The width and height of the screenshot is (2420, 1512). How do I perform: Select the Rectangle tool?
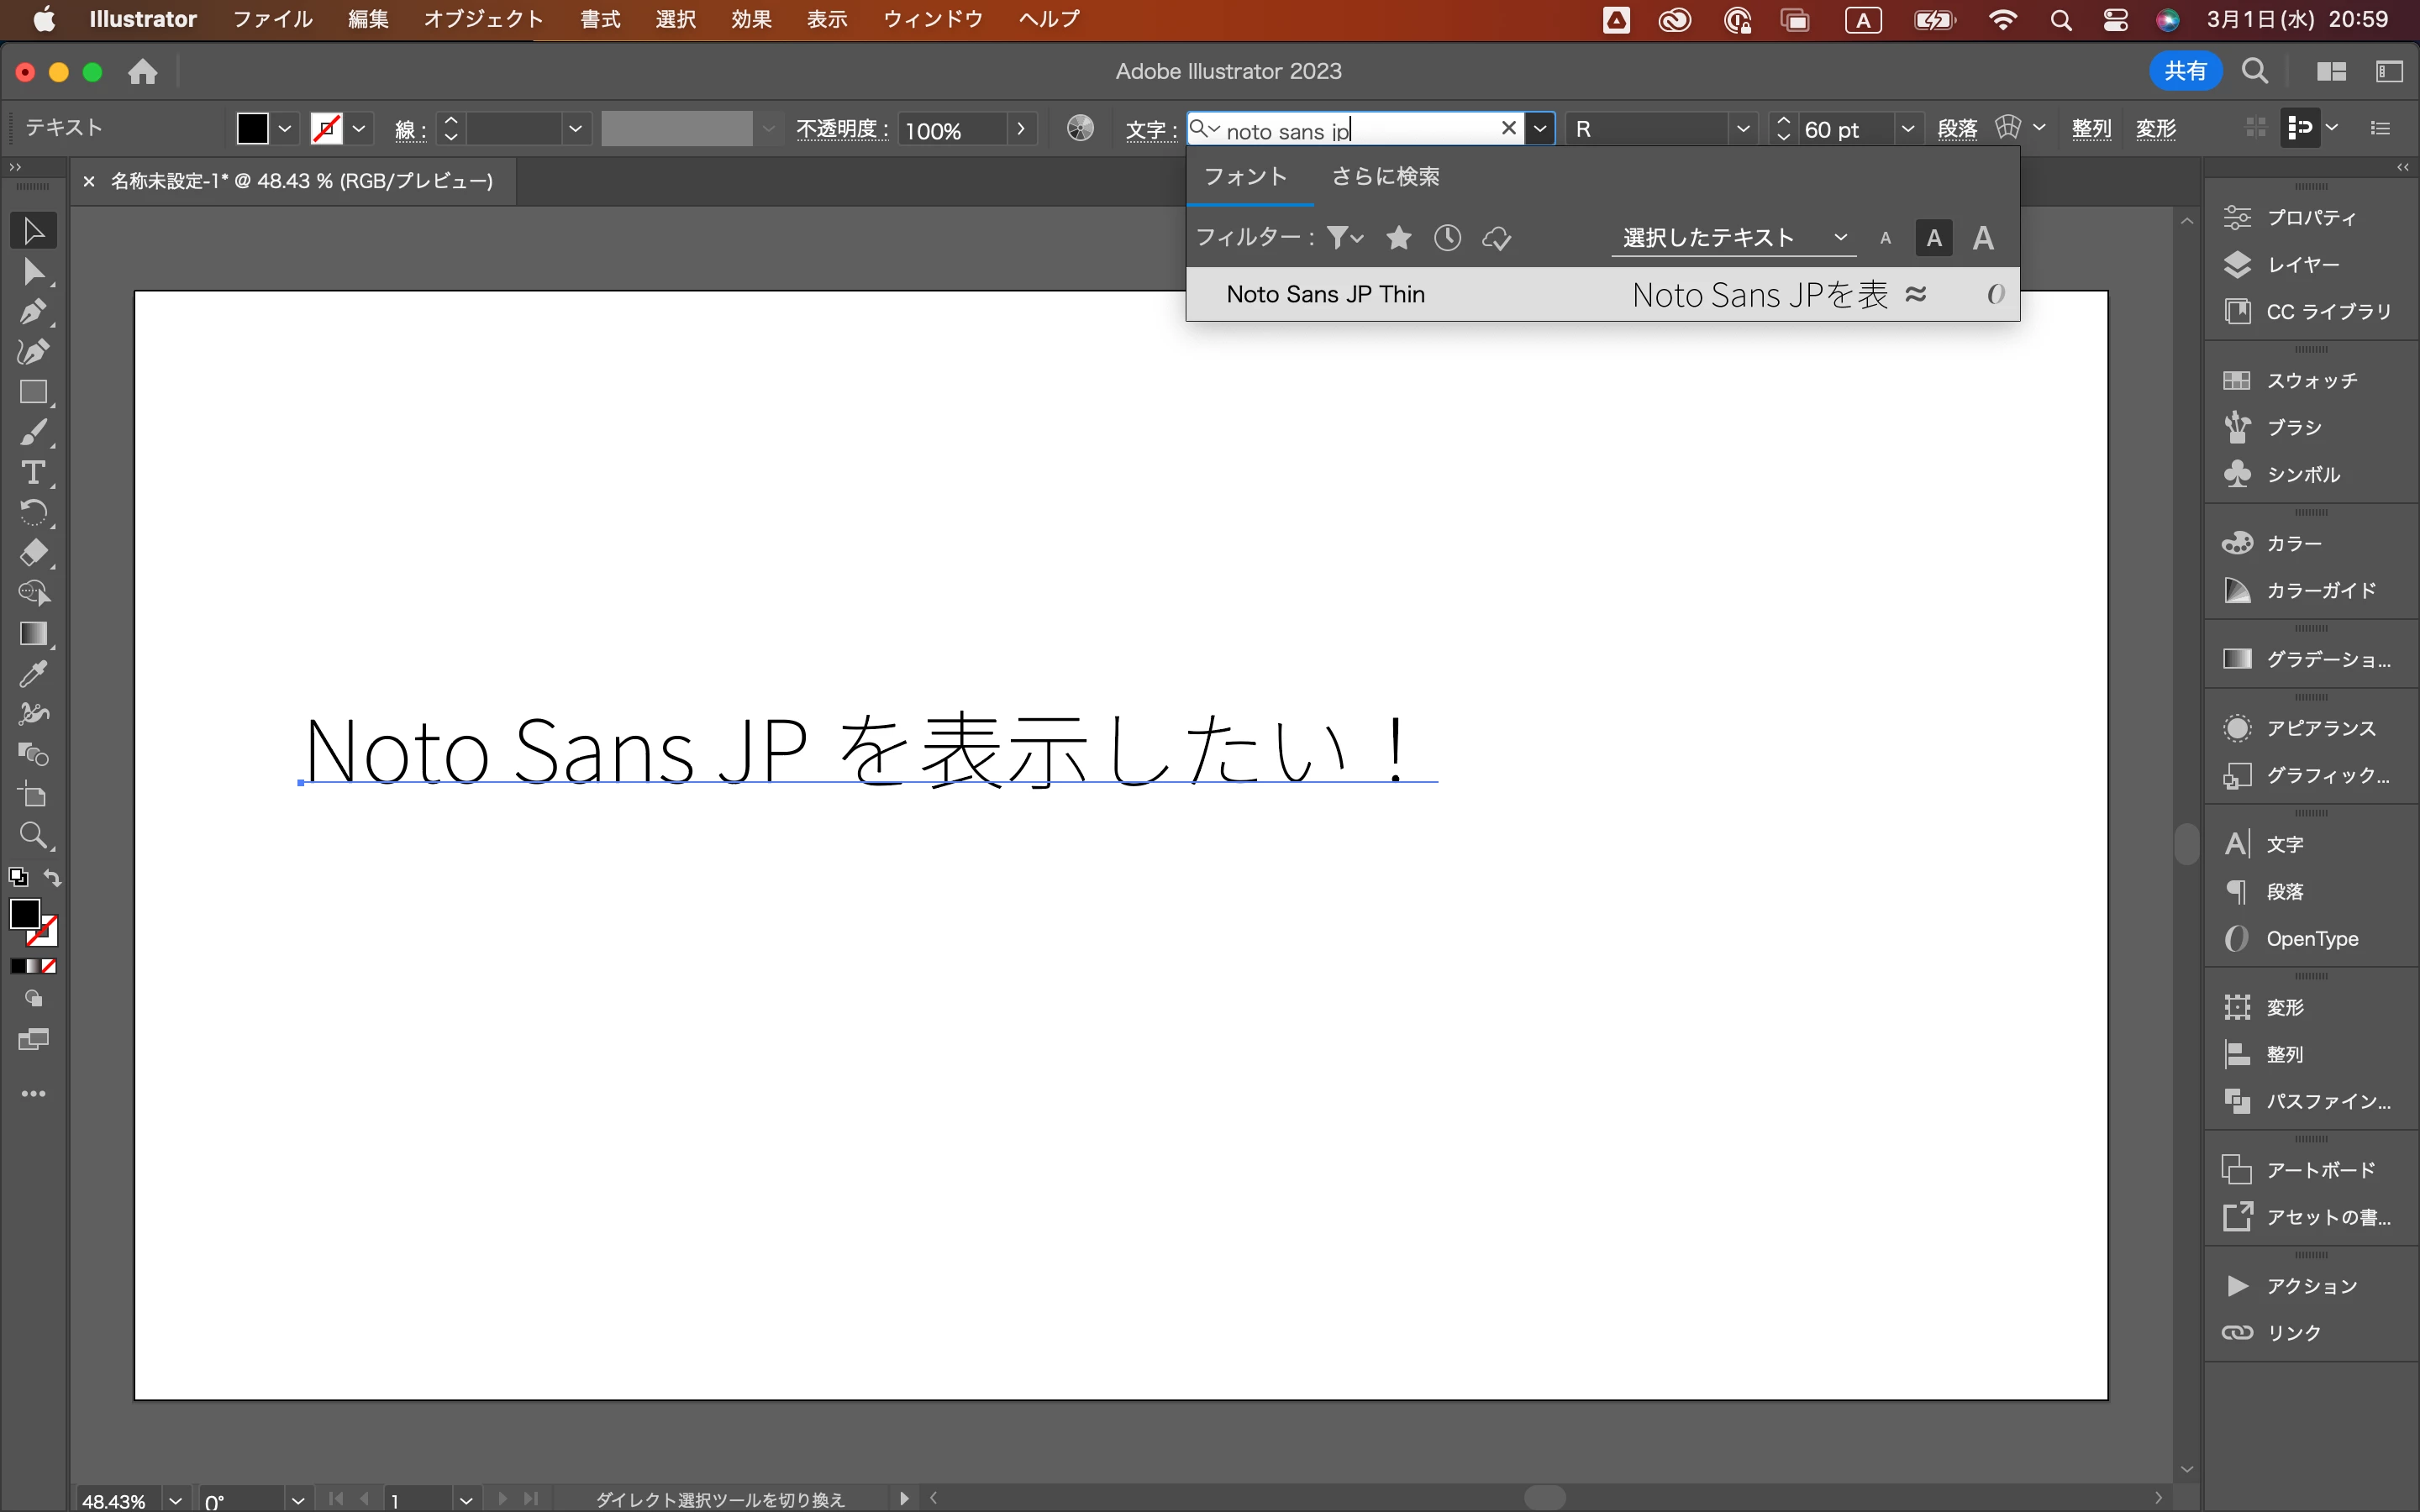click(33, 392)
